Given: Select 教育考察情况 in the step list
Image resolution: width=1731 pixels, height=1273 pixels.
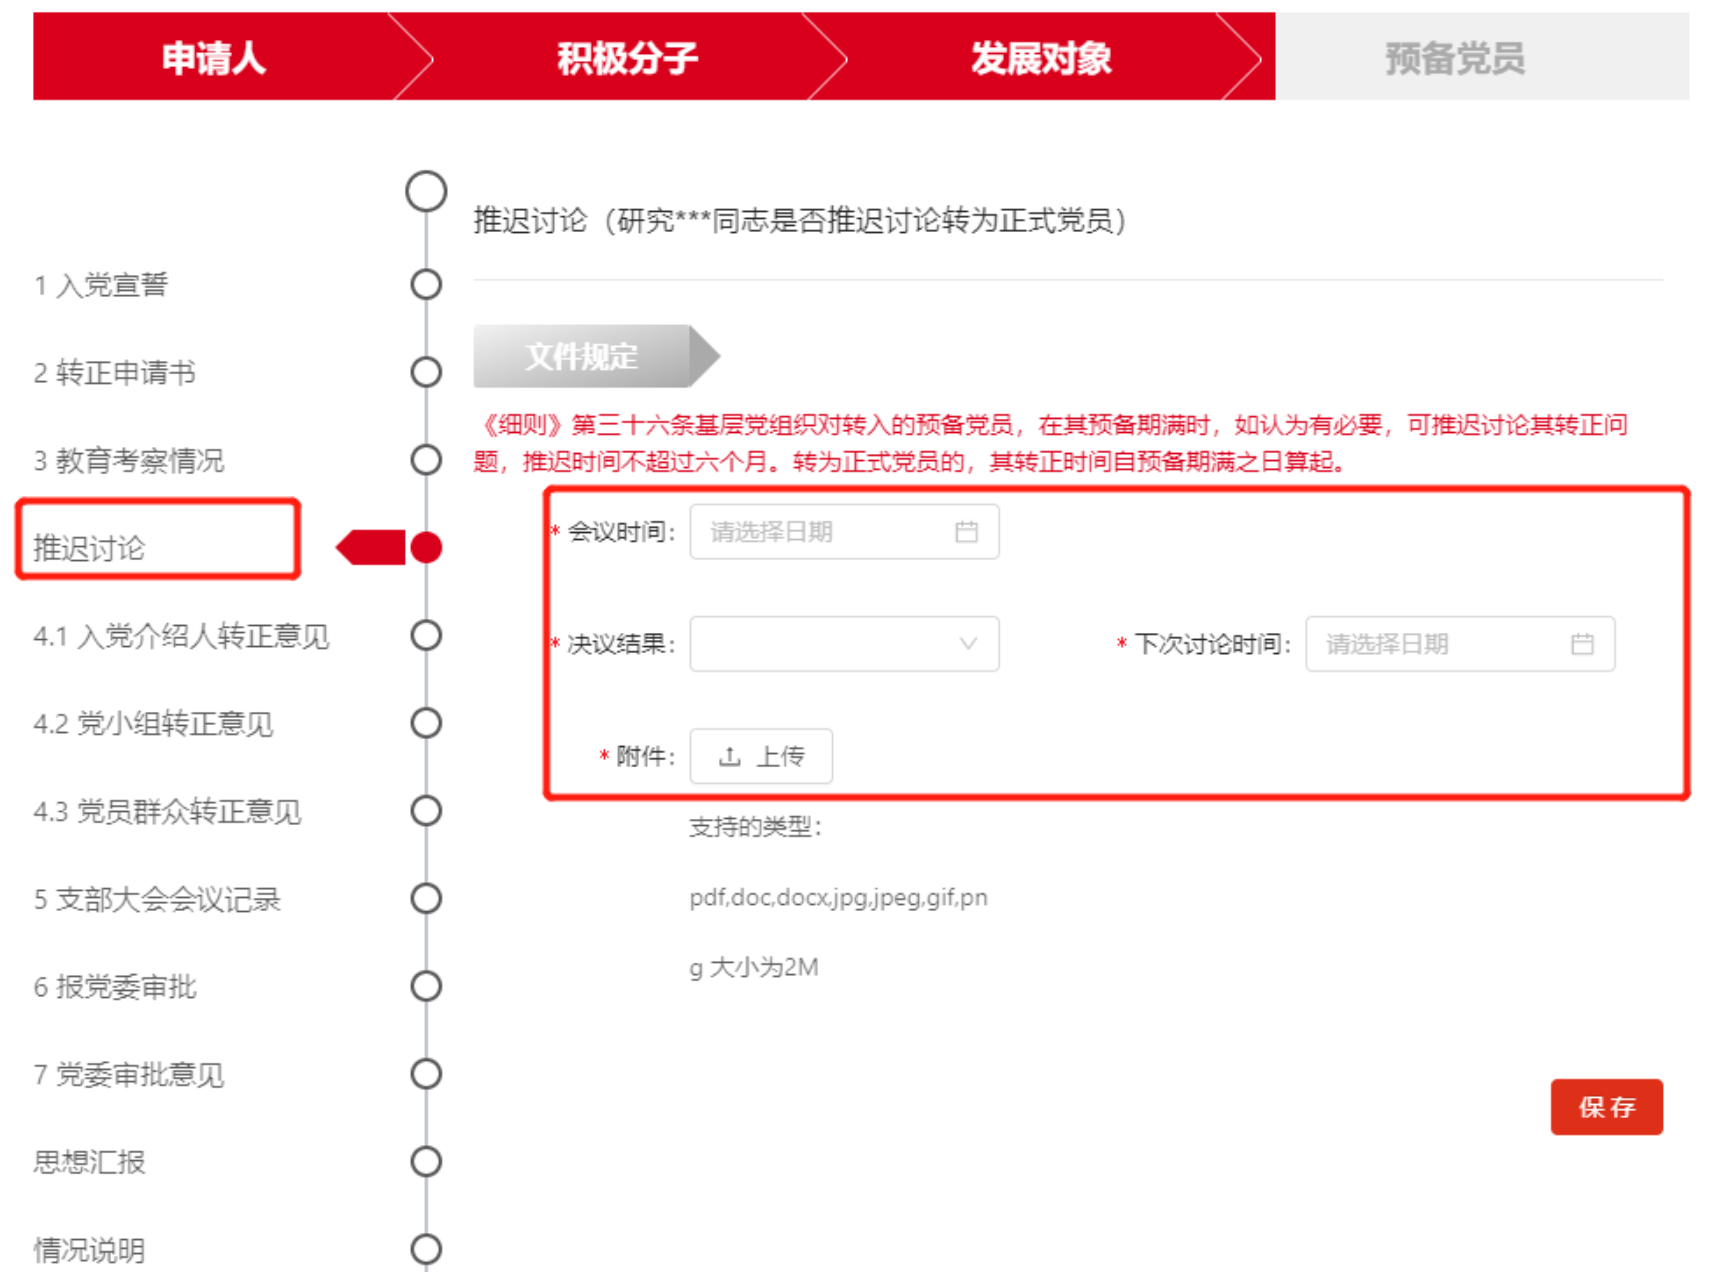Looking at the screenshot, I should (x=129, y=461).
